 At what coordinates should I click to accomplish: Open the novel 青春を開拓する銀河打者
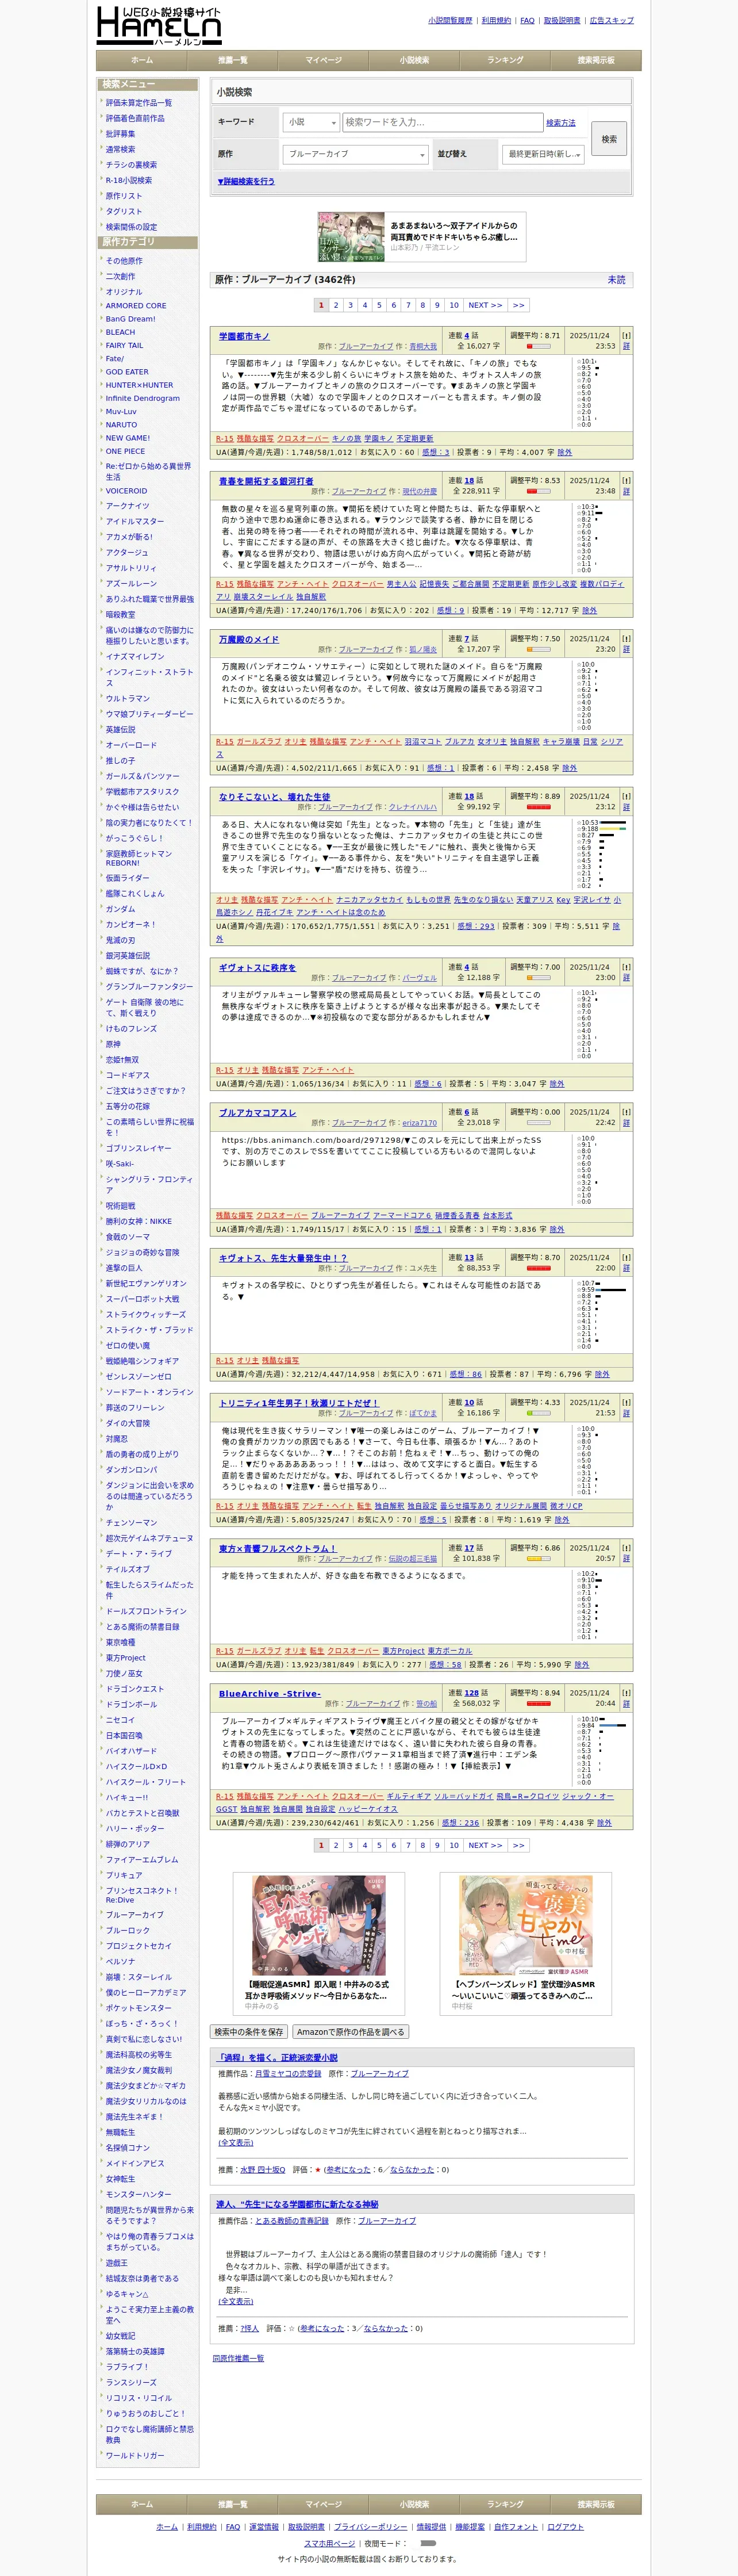pyautogui.click(x=266, y=481)
